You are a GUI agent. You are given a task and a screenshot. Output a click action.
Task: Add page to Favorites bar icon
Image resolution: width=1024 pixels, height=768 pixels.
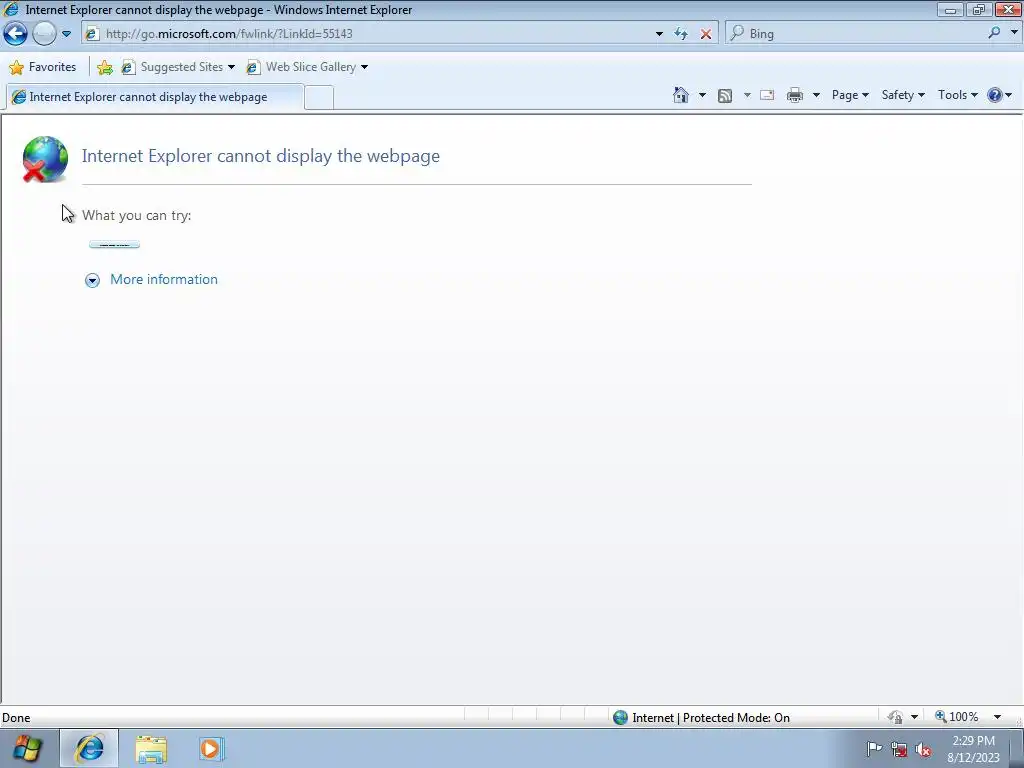pyautogui.click(x=104, y=67)
